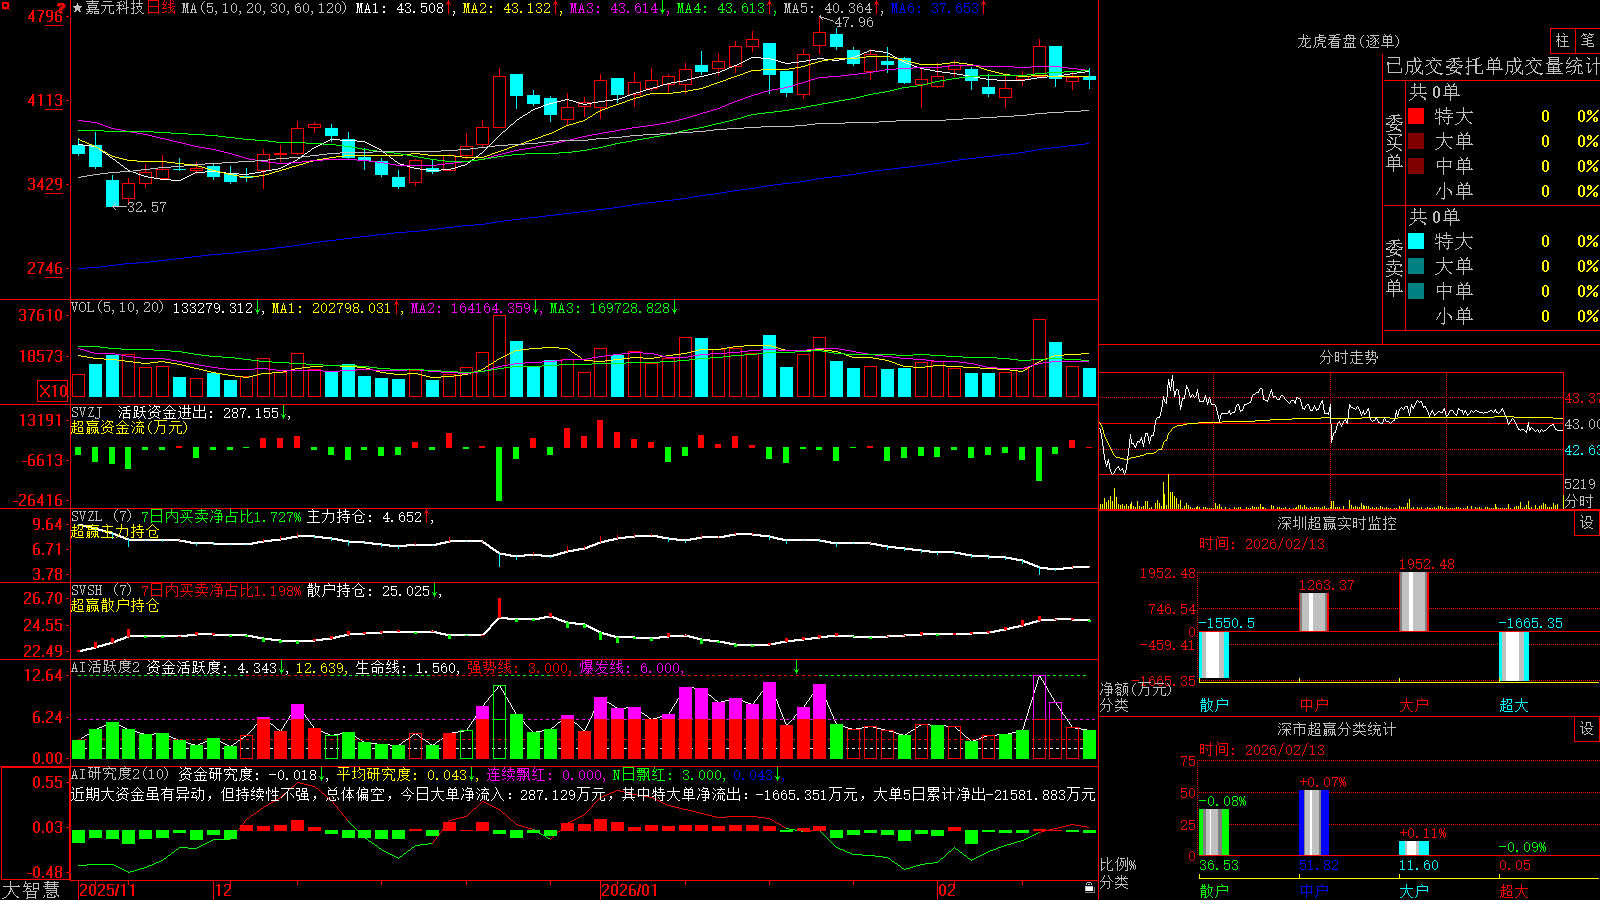The width and height of the screenshot is (1600, 900).
Task: Click the 12 month marker on the timeline
Action: point(223,890)
